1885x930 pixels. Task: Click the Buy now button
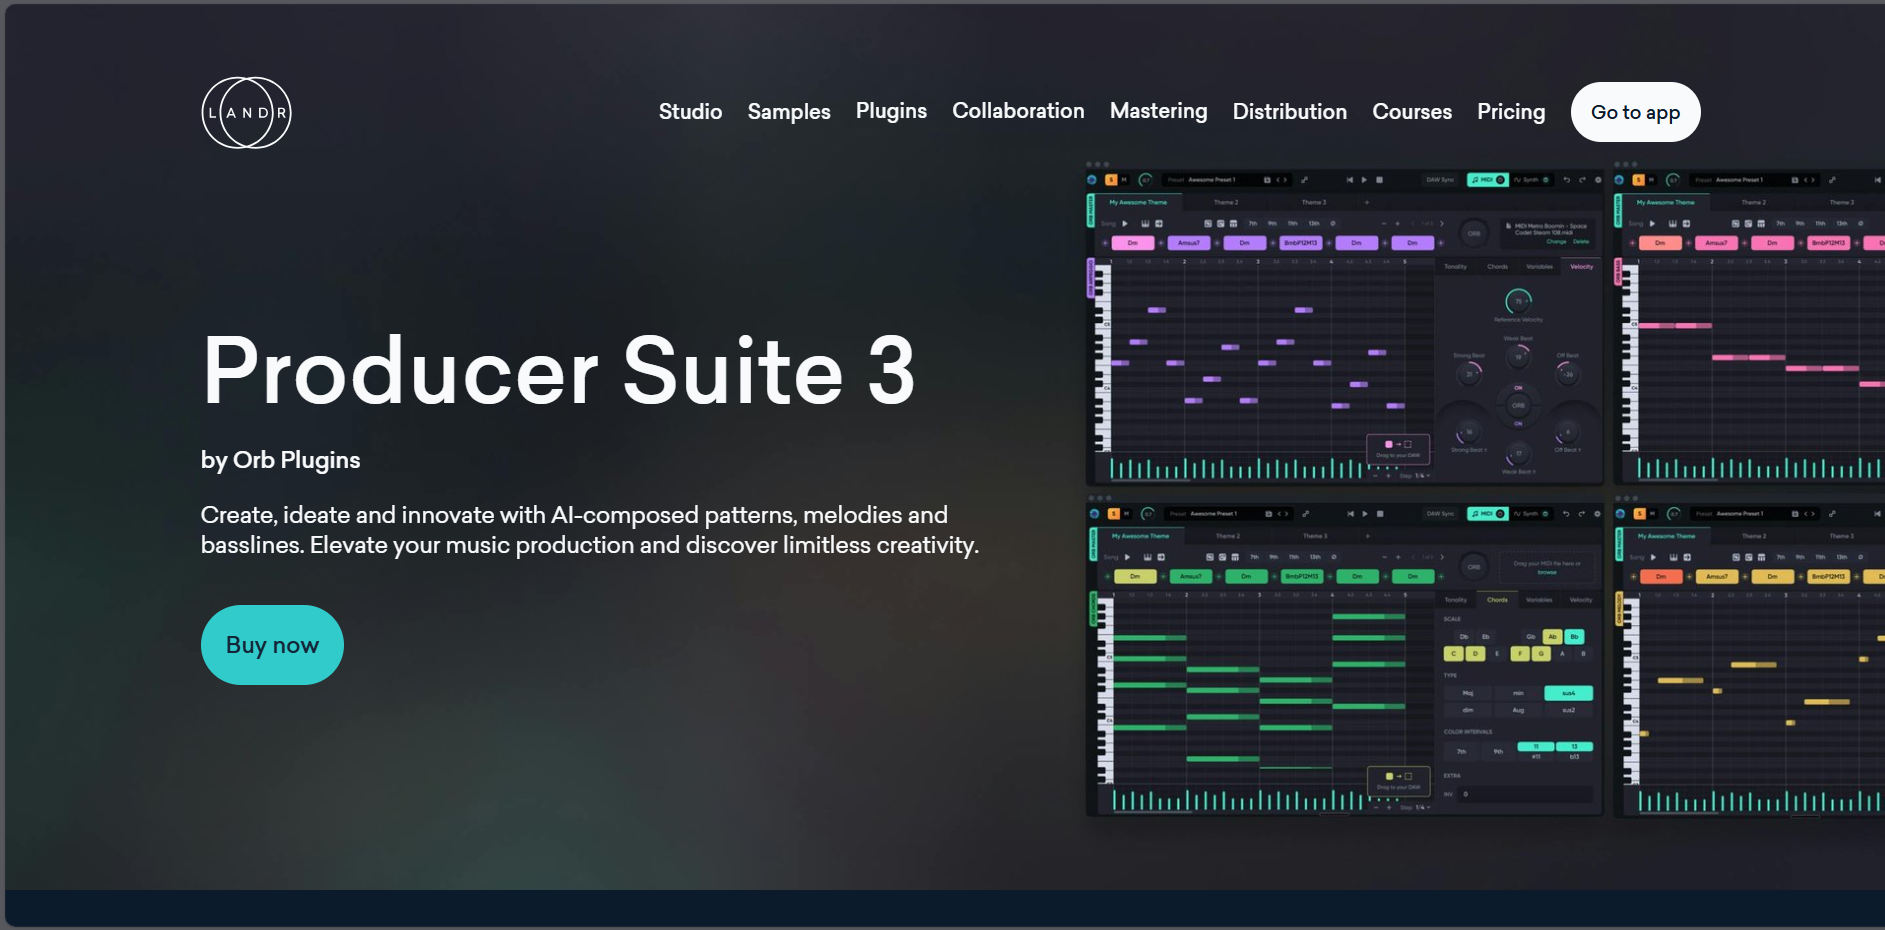point(272,645)
